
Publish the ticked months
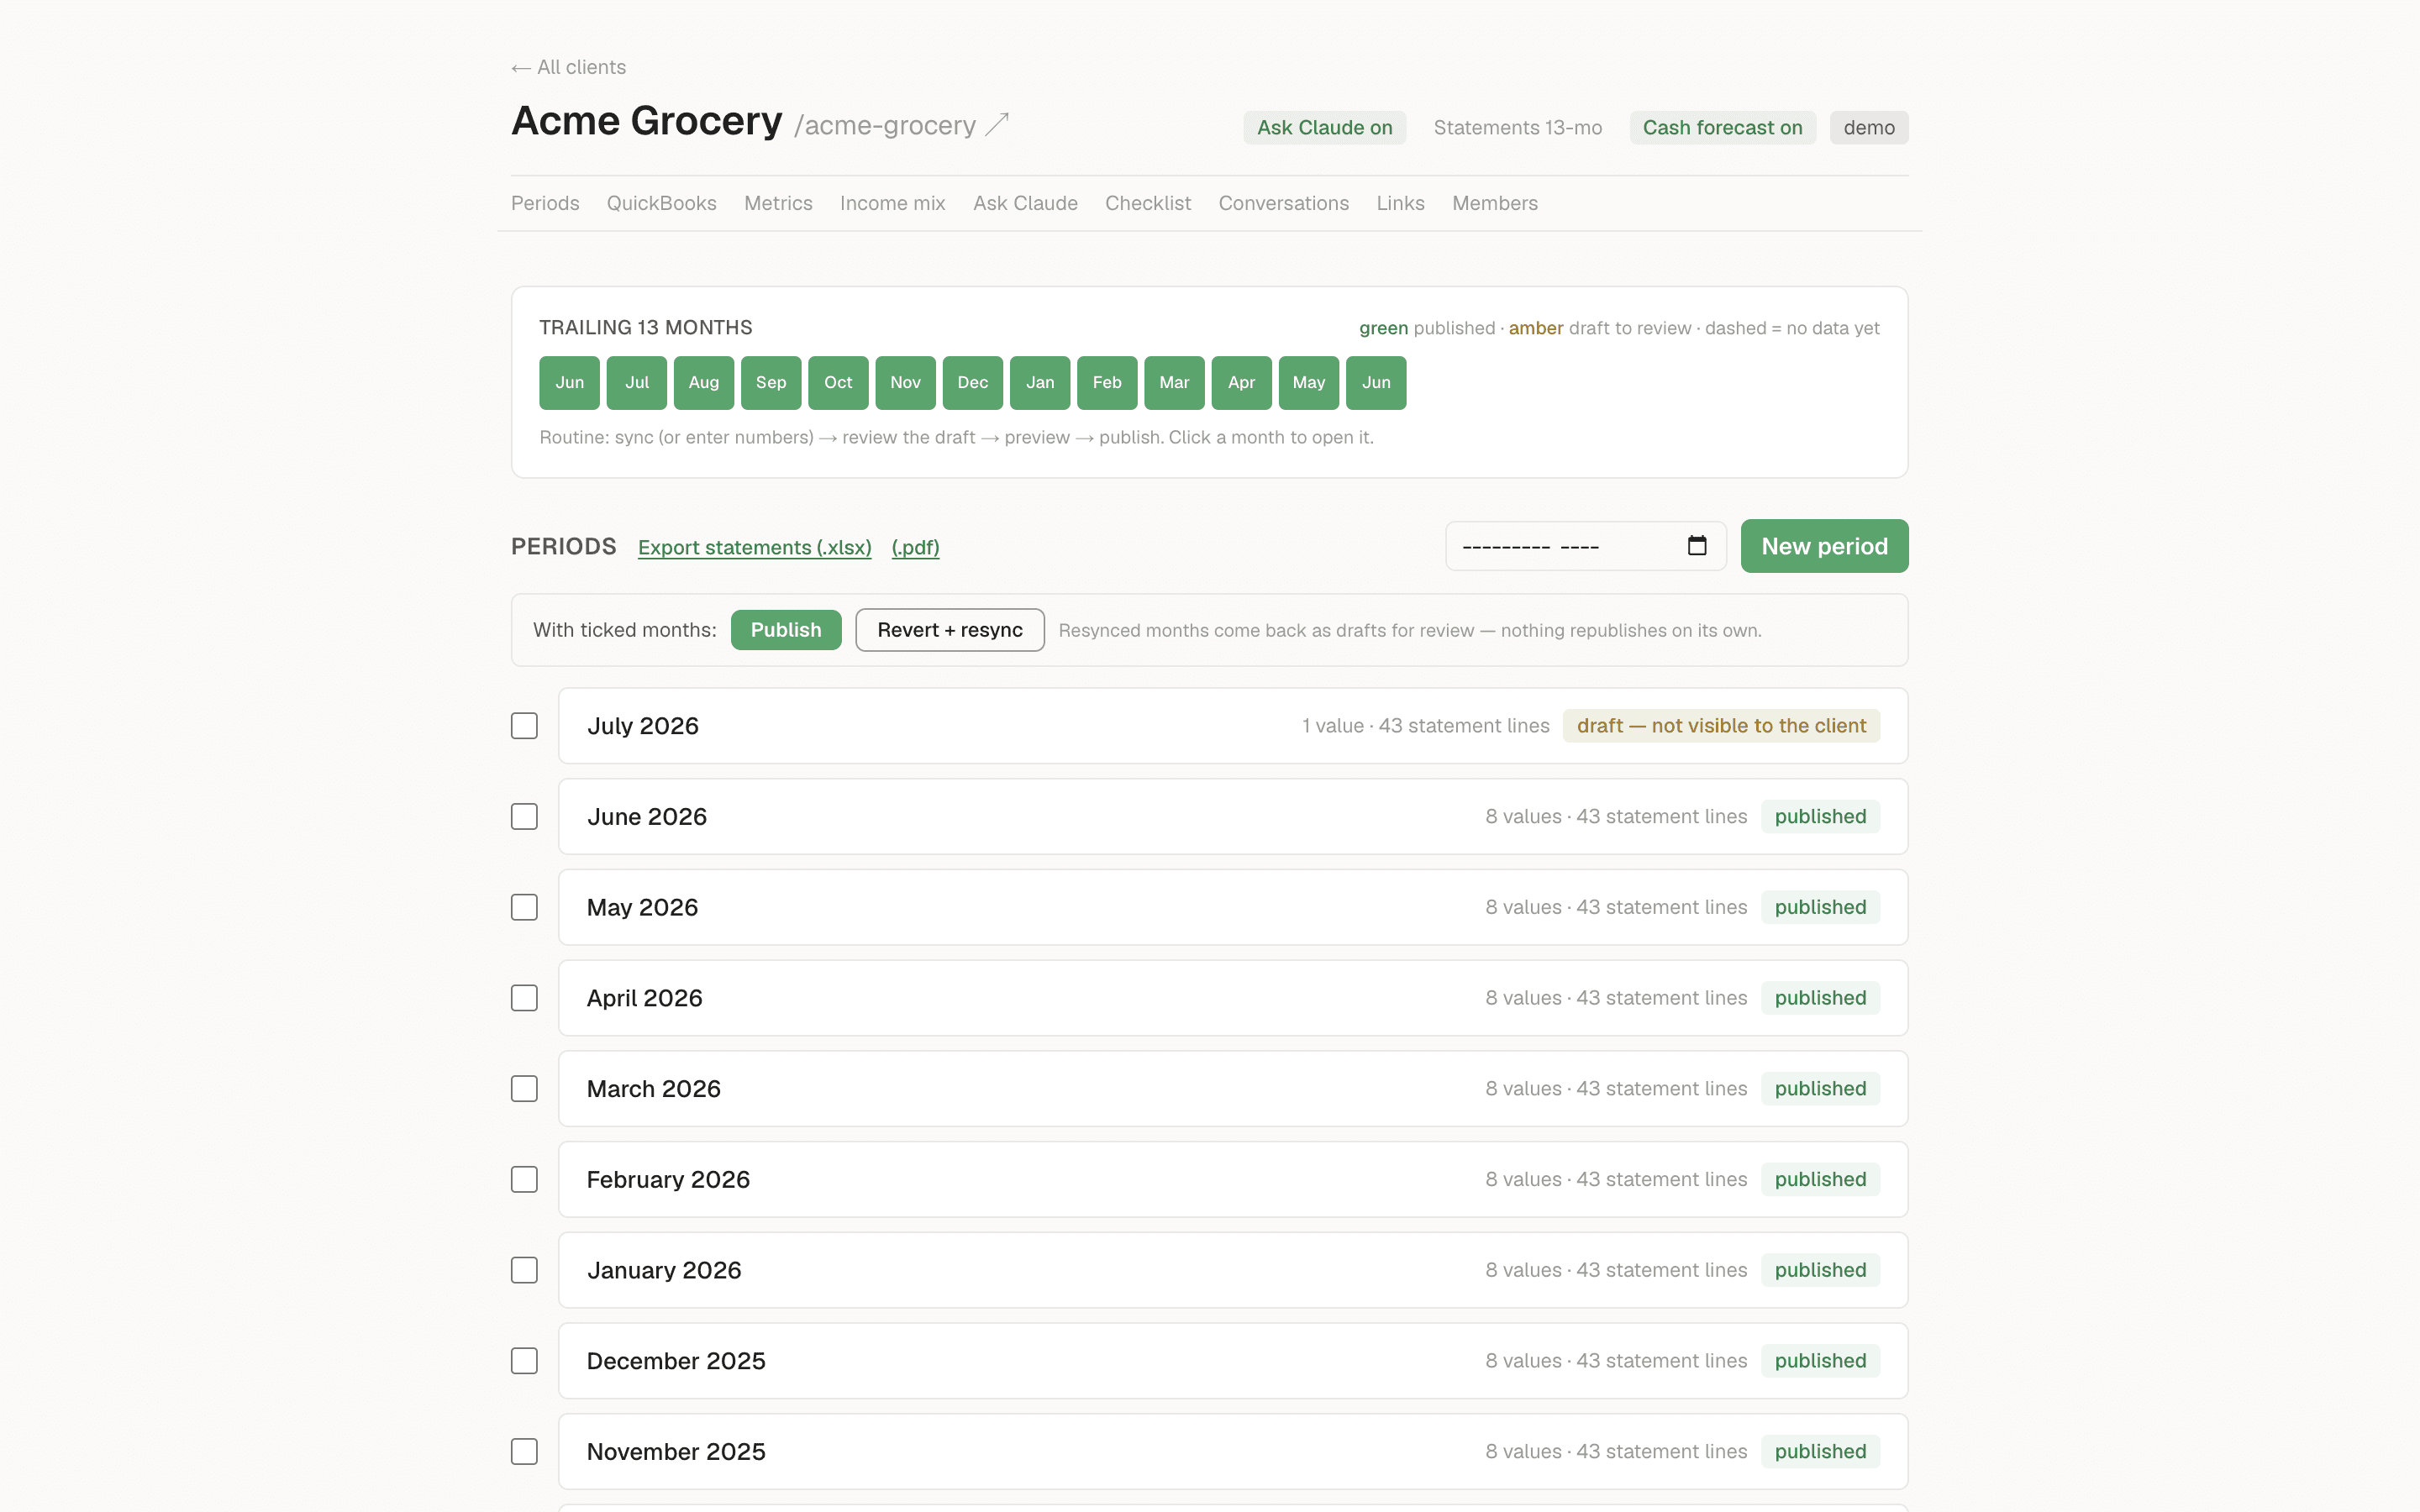tap(786, 630)
